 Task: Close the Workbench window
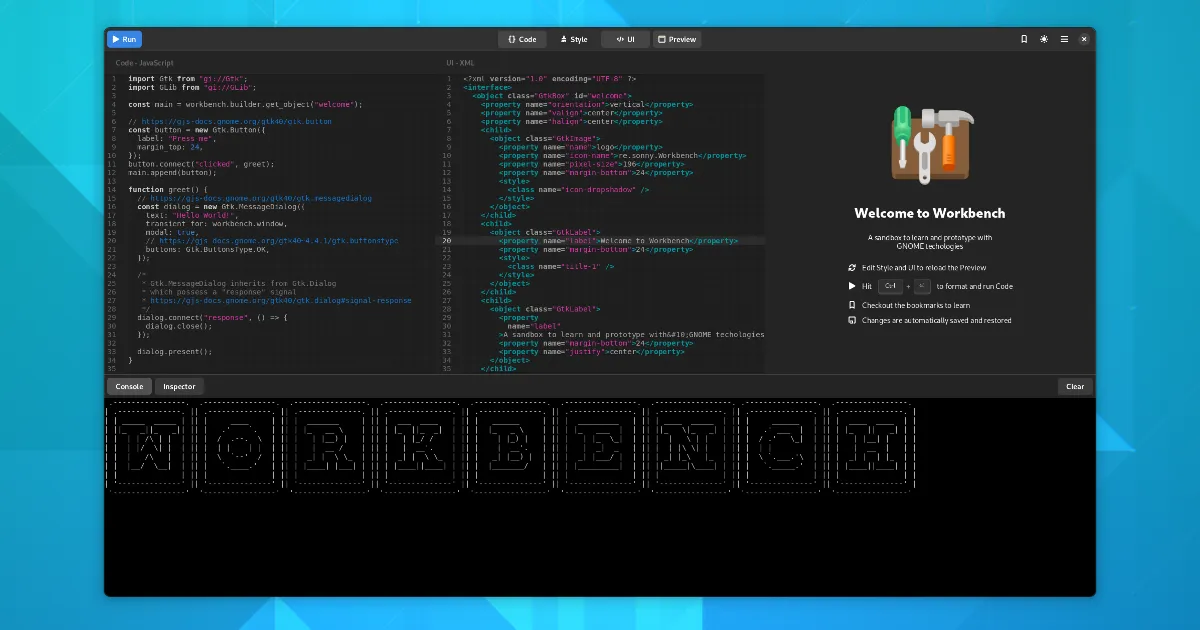click(1084, 40)
